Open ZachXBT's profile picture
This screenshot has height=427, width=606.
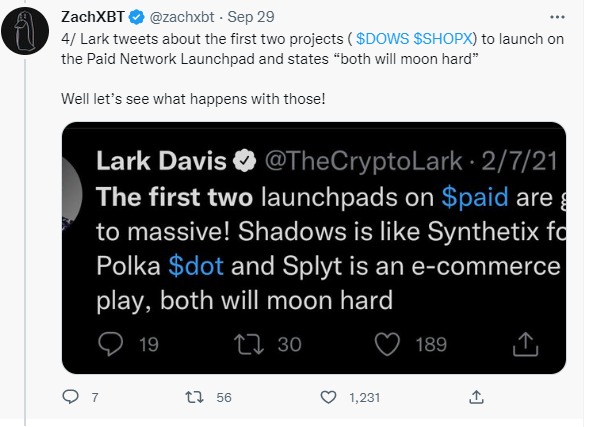point(29,30)
